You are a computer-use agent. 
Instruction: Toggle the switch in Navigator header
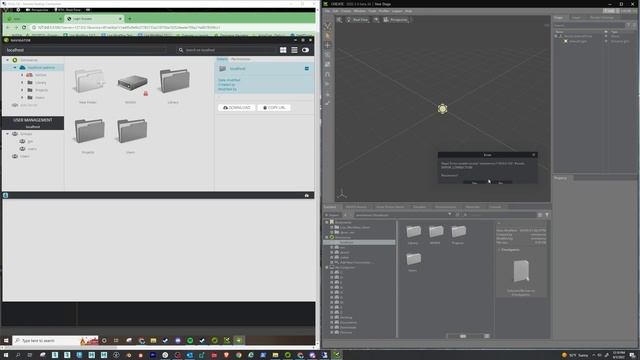point(305,50)
